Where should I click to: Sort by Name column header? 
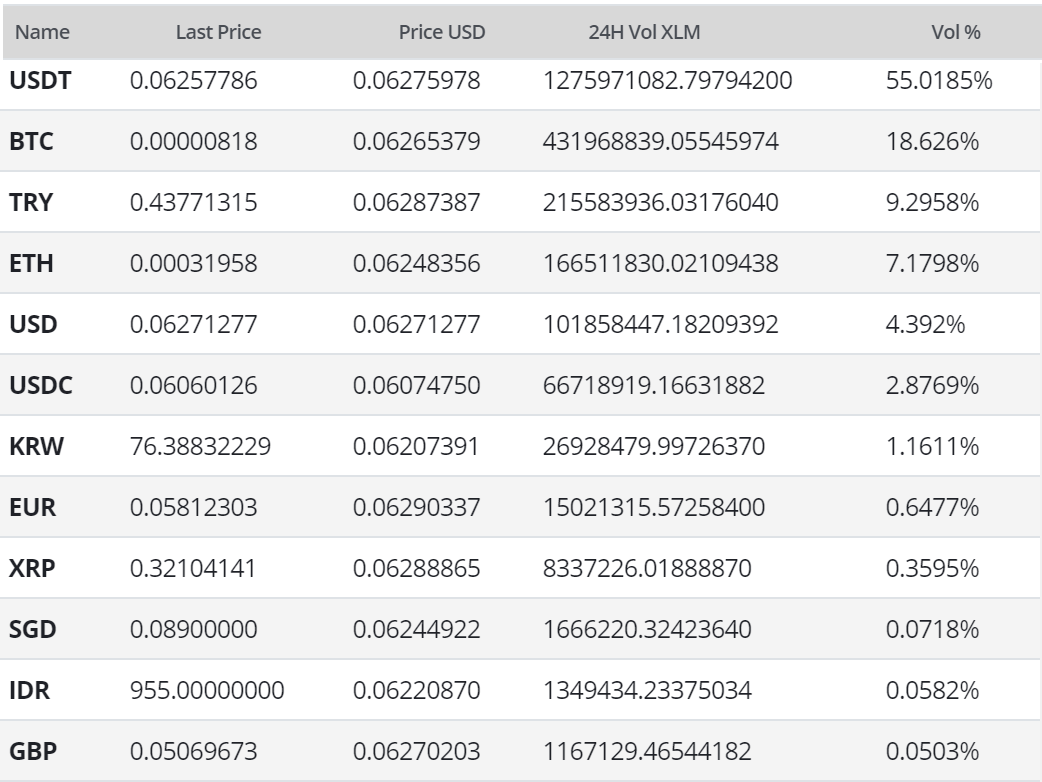(x=43, y=32)
